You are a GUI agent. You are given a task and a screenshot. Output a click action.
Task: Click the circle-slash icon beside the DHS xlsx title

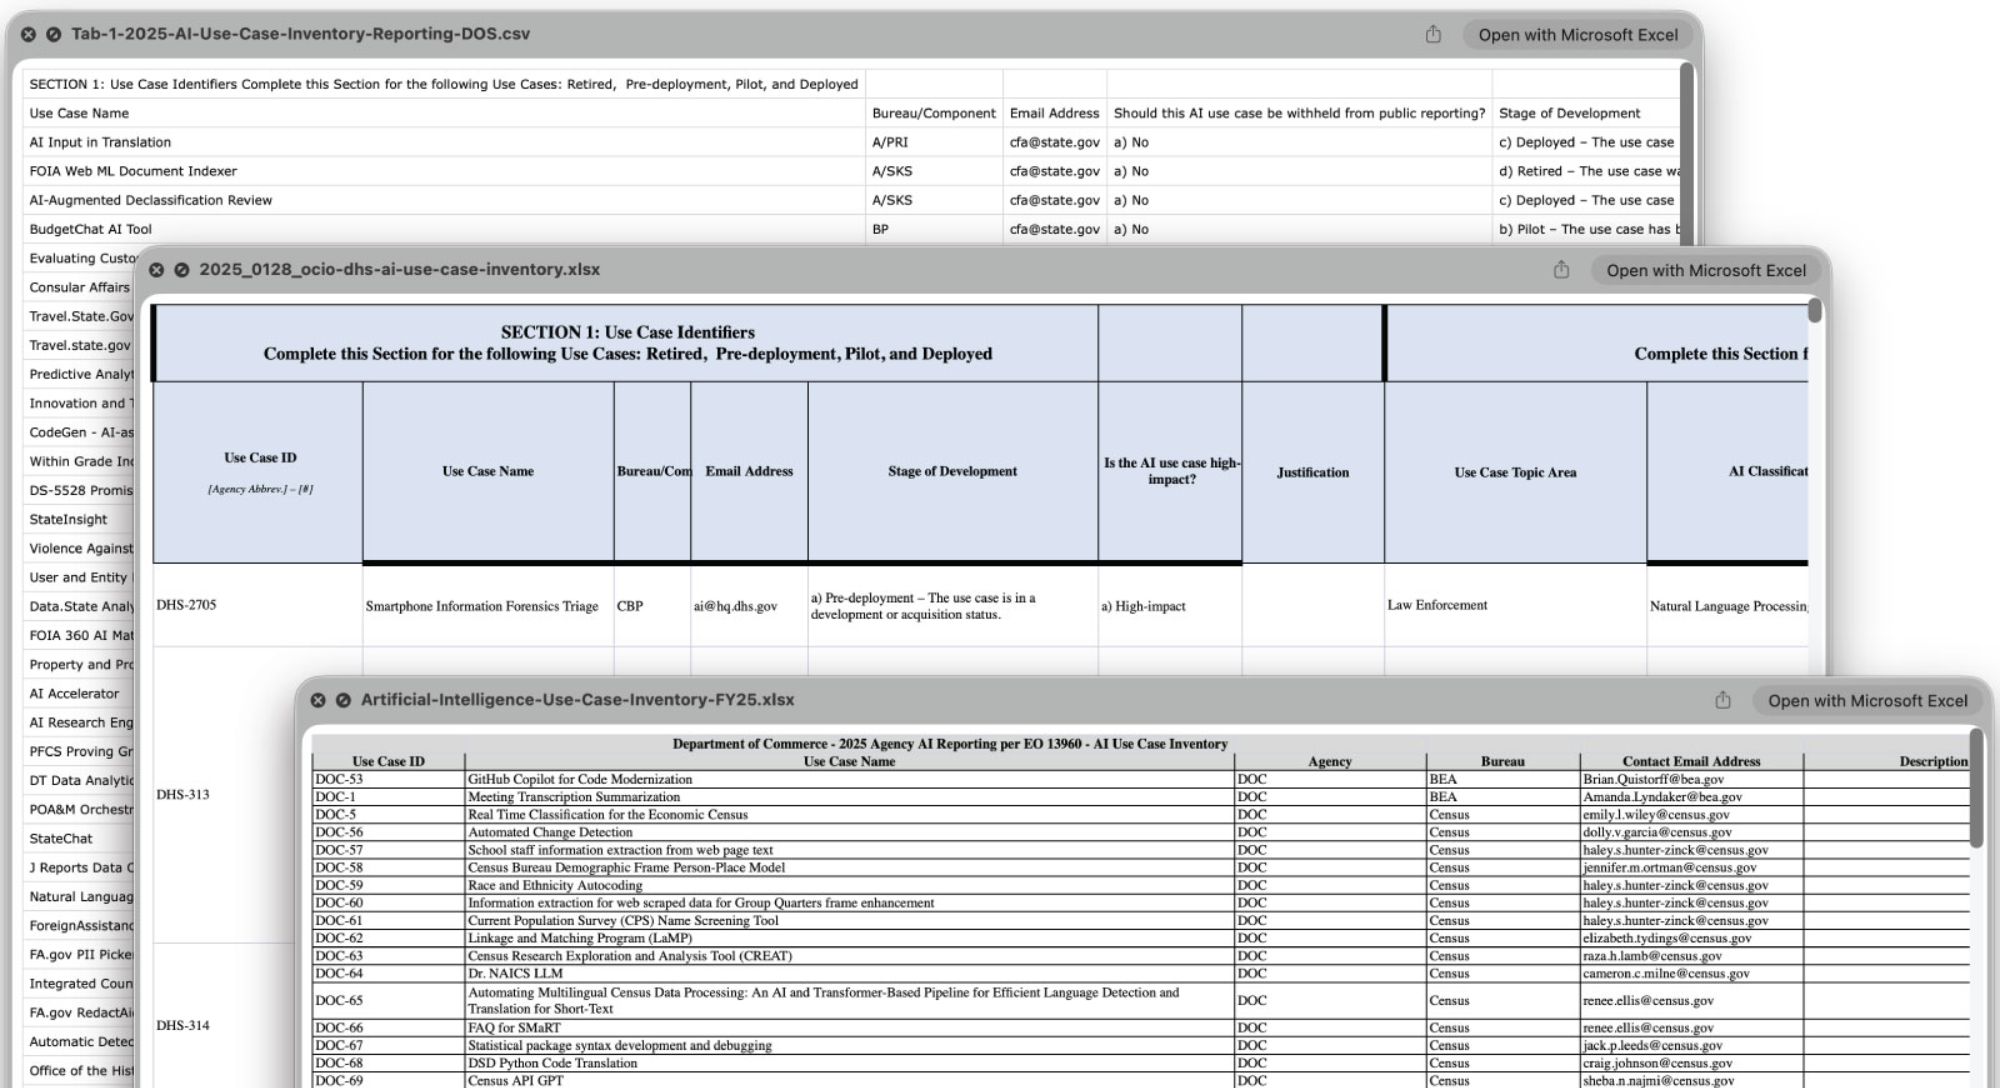[x=182, y=270]
